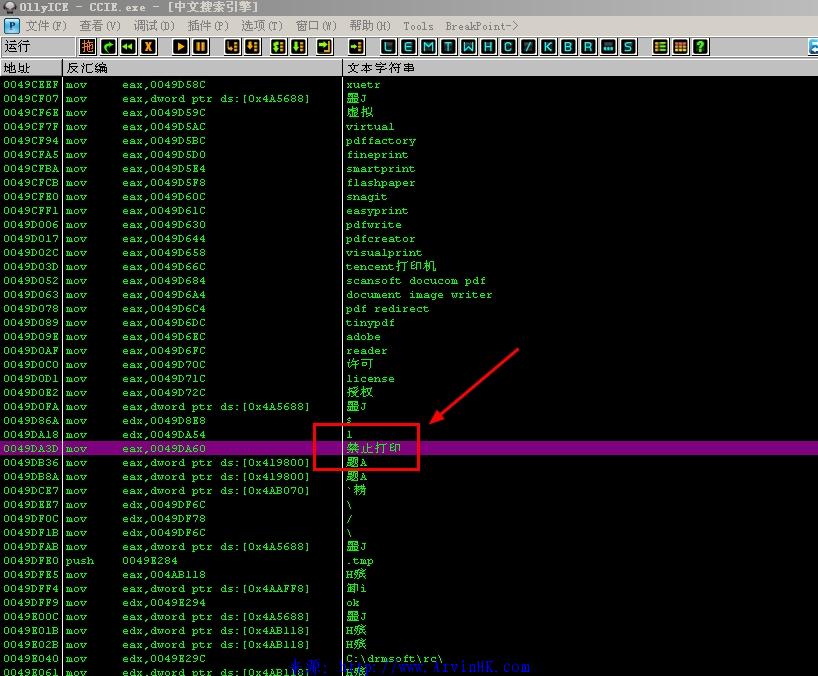Screen dimensions: 818x676
Task: Click the 运行 status field in toolbar
Action: tap(38, 47)
